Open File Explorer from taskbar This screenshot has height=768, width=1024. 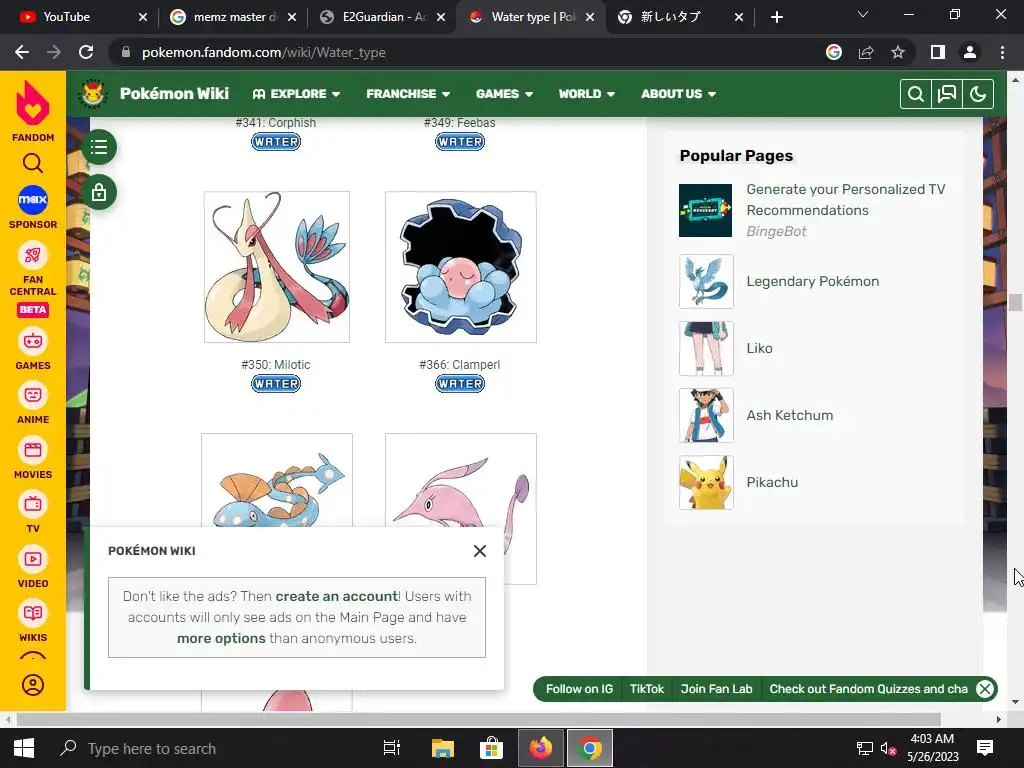pyautogui.click(x=443, y=748)
